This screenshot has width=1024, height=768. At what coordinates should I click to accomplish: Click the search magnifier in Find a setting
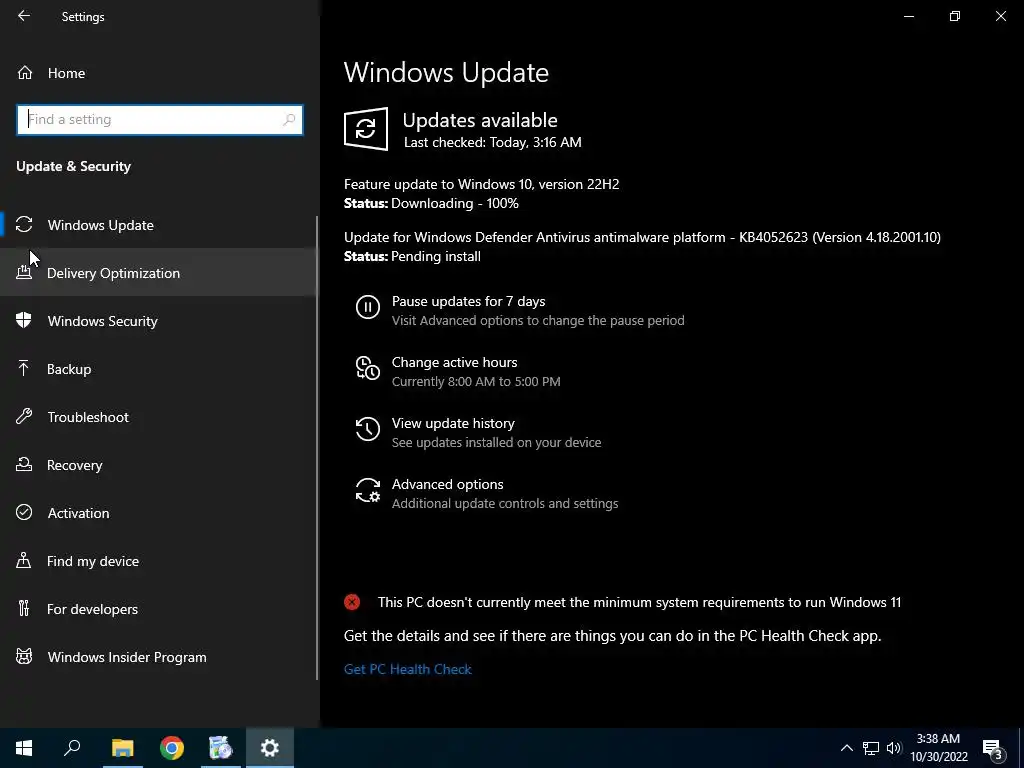tap(289, 120)
